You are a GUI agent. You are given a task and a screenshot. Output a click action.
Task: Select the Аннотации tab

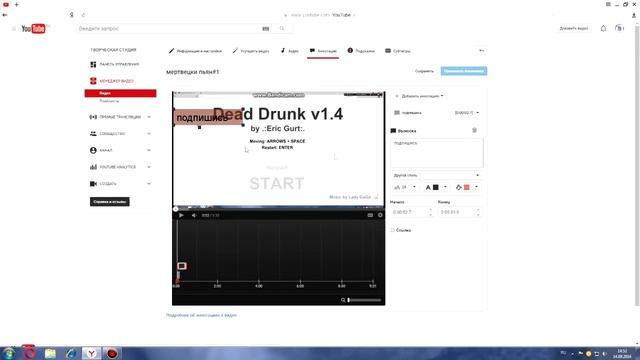[323, 51]
